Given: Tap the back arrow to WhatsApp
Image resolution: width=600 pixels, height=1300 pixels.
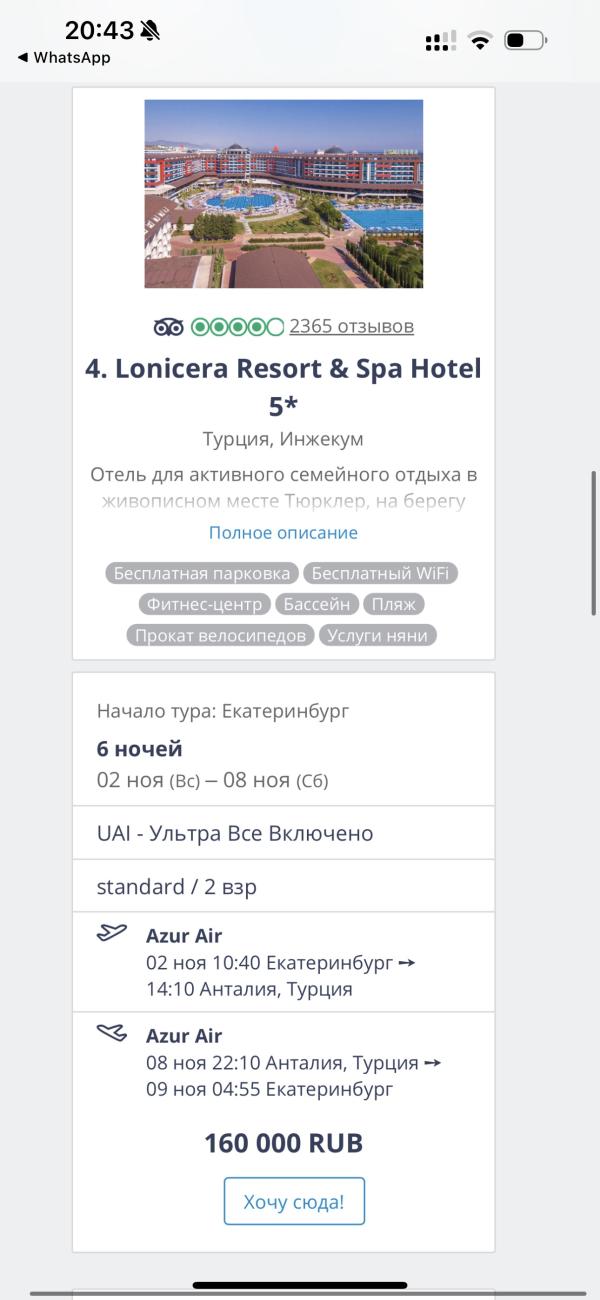Looking at the screenshot, I should (x=22, y=58).
